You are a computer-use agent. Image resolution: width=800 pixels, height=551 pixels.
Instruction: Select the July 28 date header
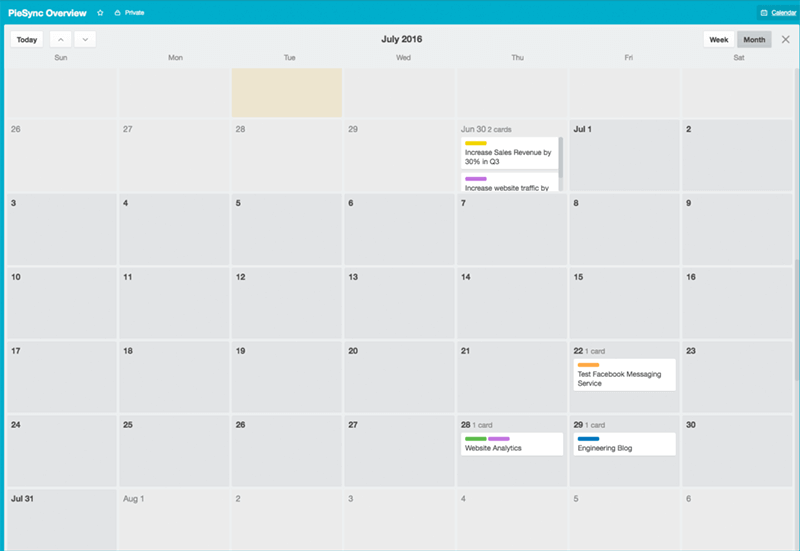pyautogui.click(x=477, y=425)
